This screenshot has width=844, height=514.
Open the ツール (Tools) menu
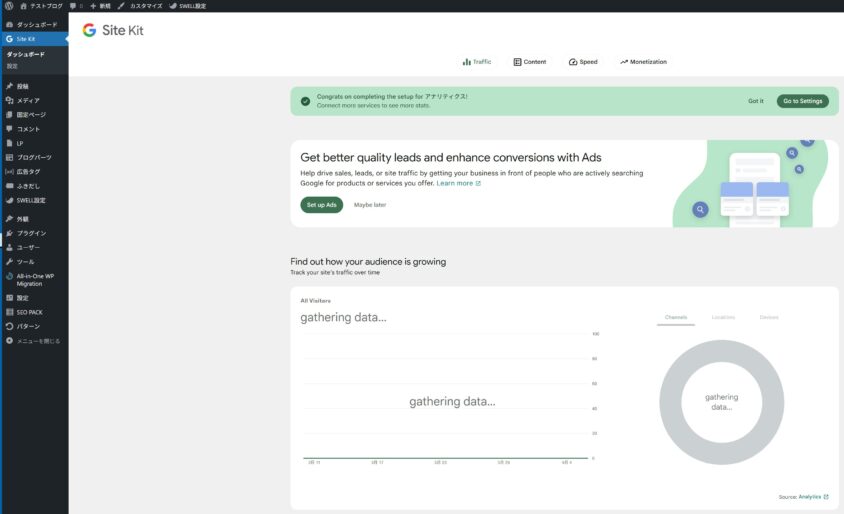pyautogui.click(x=25, y=261)
